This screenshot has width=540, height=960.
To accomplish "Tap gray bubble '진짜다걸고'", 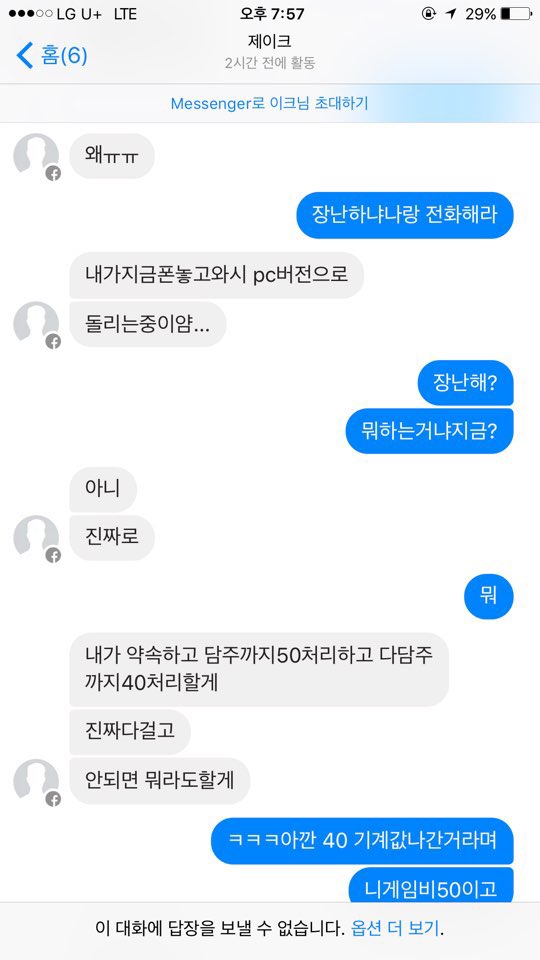I will (x=130, y=732).
